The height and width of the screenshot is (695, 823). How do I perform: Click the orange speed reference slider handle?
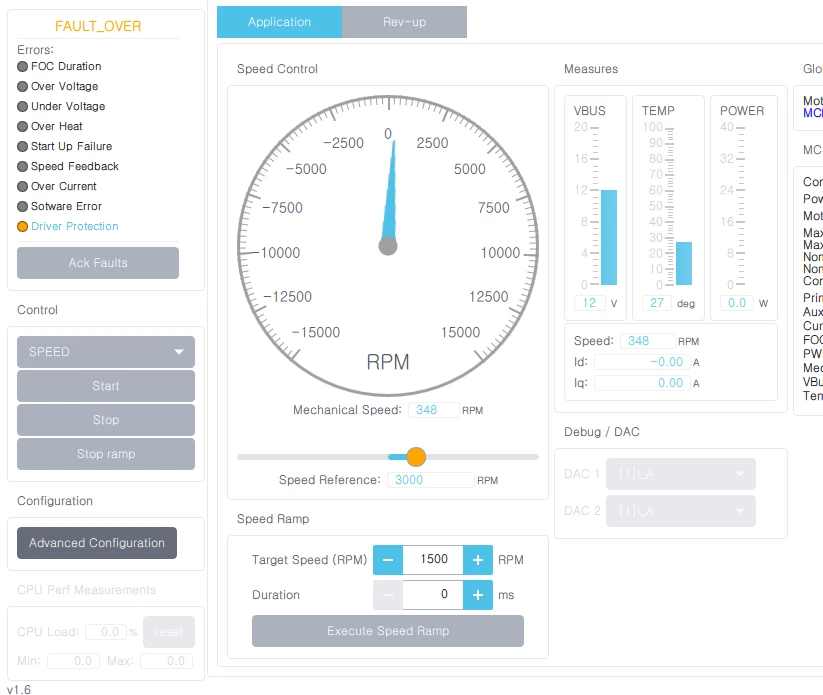click(x=416, y=457)
